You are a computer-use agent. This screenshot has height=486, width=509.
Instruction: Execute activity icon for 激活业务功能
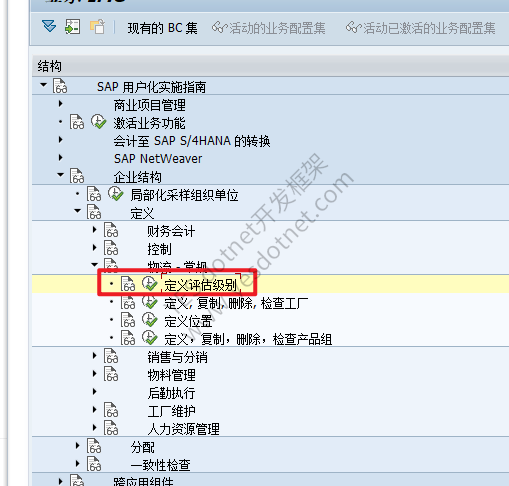pyautogui.click(x=99, y=122)
